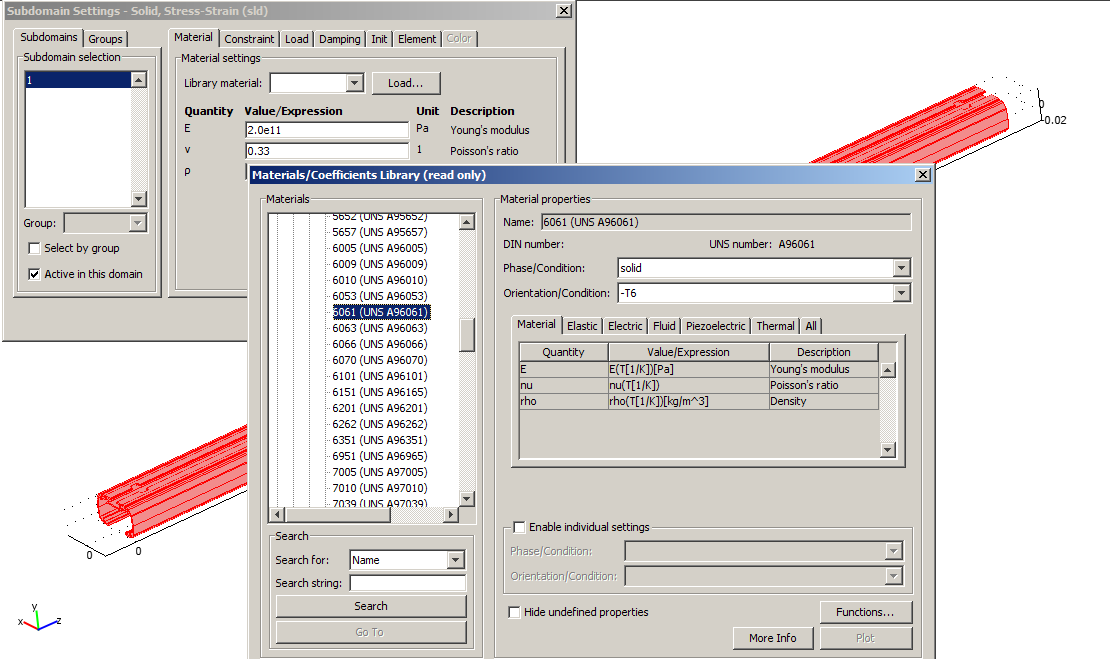Image resolution: width=1110 pixels, height=659 pixels.
Task: Enable the Select by group checkbox
Action: [34, 248]
